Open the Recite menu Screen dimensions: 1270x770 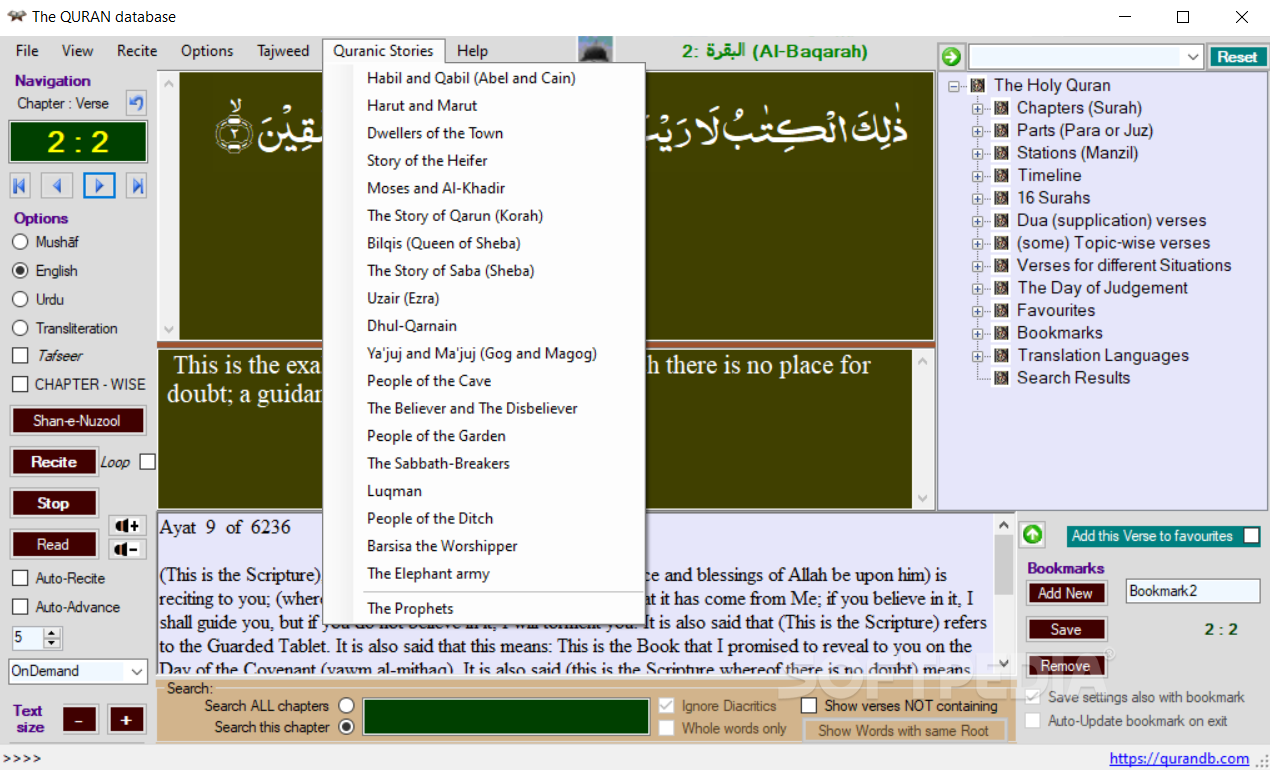137,51
